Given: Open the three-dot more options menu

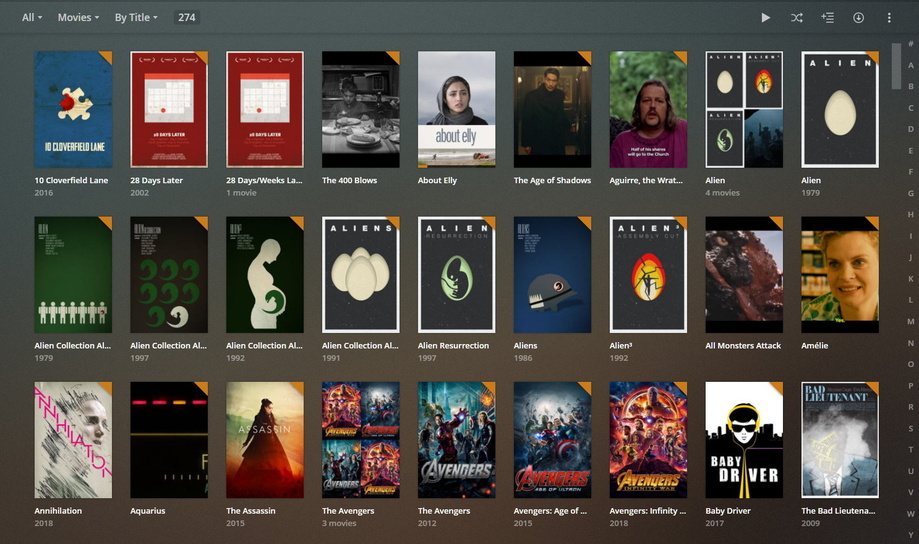Looking at the screenshot, I should coord(889,18).
